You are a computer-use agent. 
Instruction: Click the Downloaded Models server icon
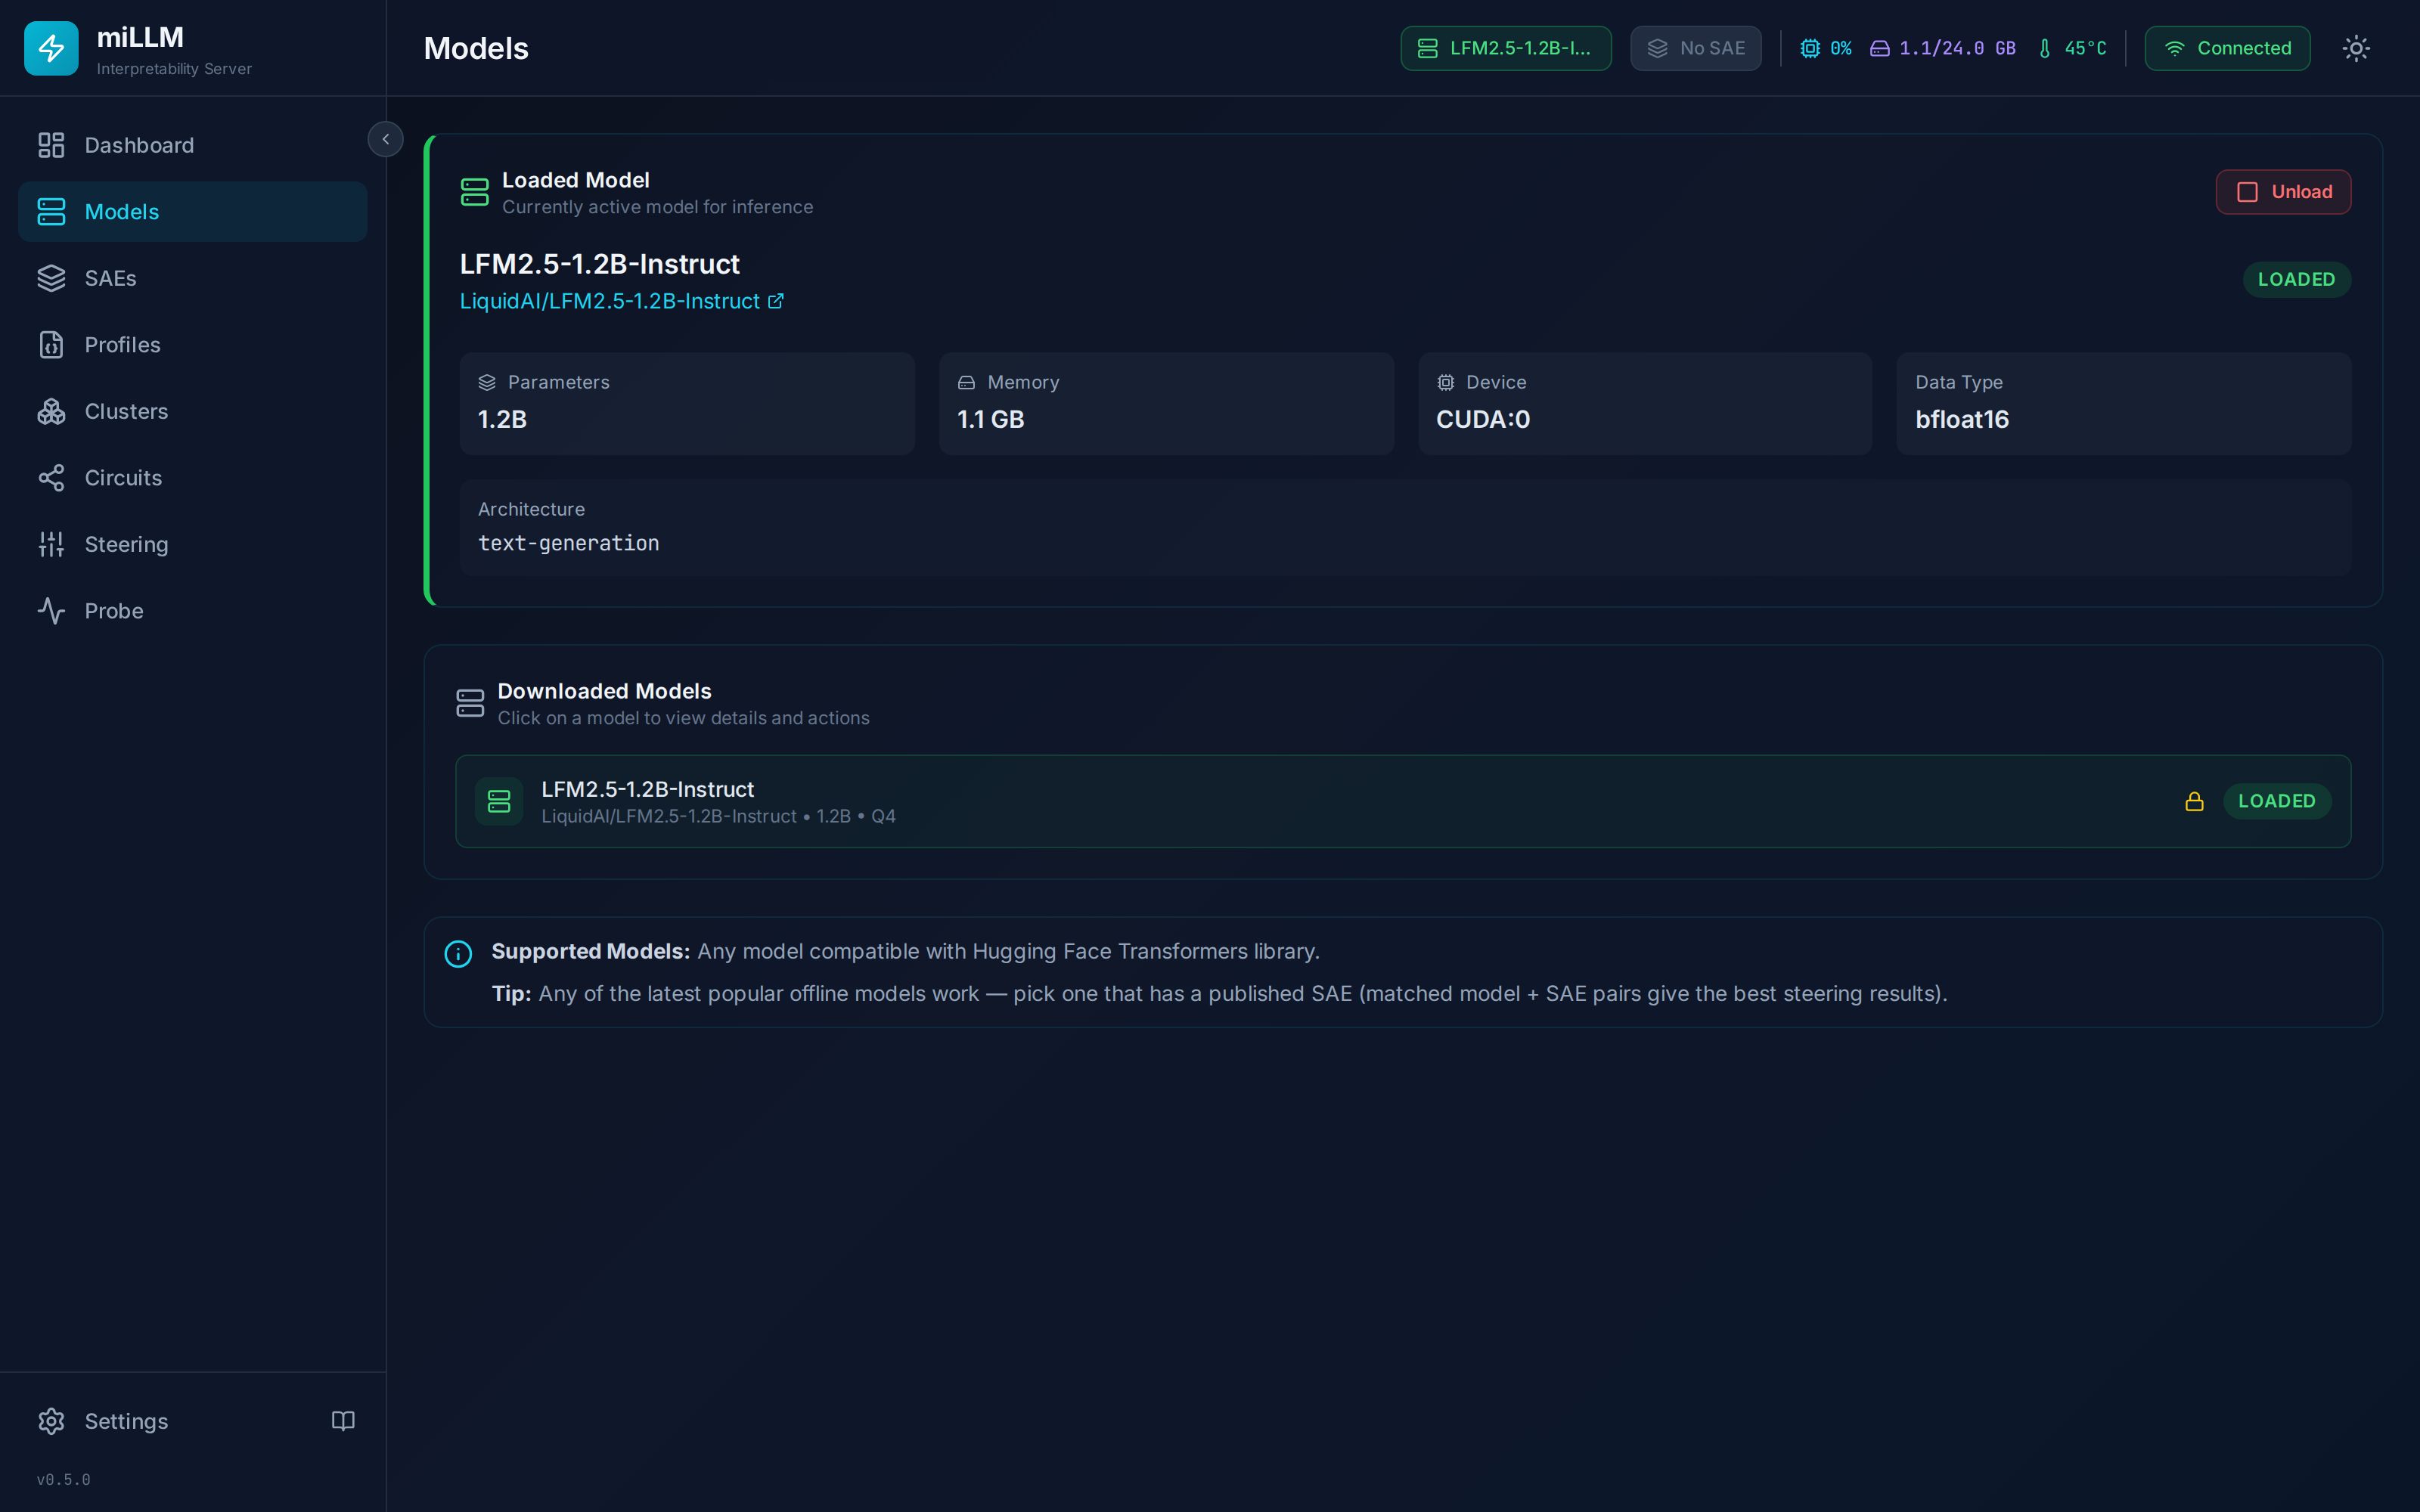470,703
